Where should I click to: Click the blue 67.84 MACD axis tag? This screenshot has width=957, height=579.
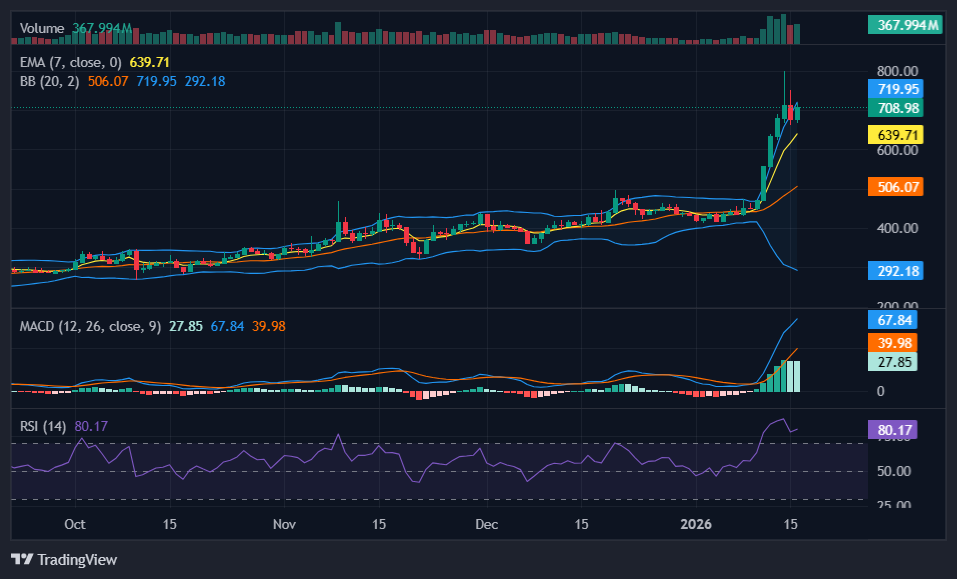point(897,320)
